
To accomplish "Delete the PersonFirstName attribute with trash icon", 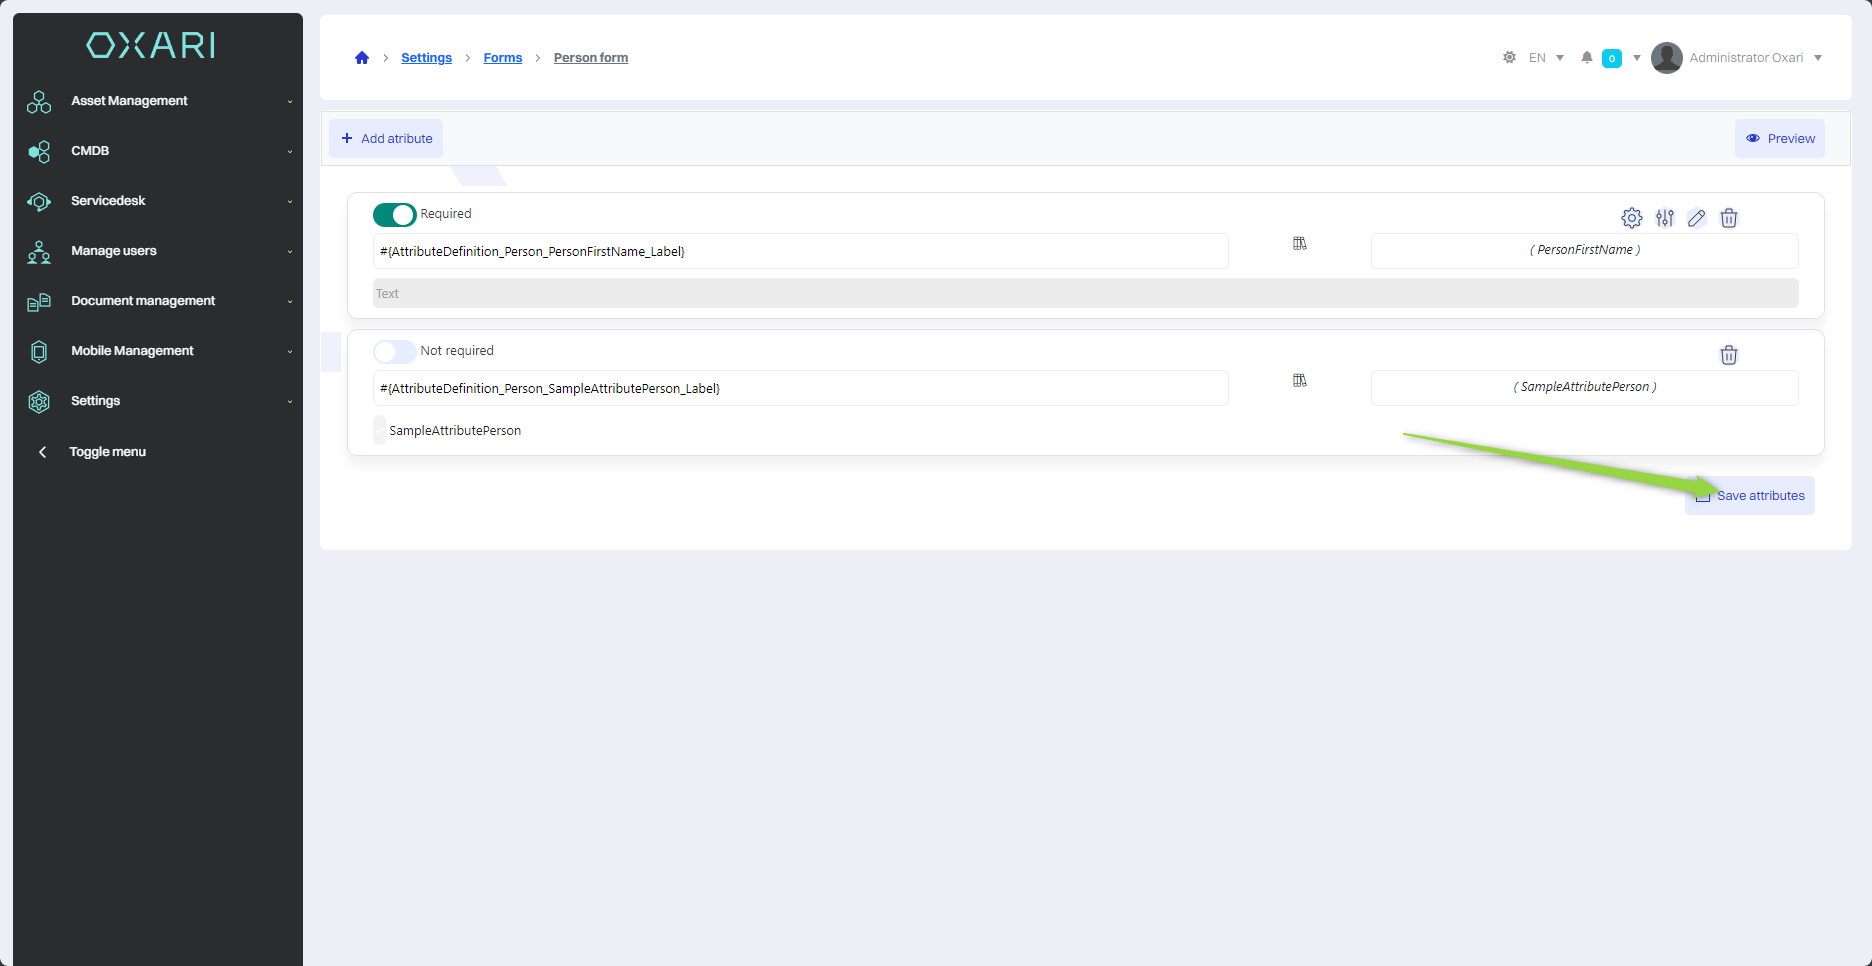I will (1728, 218).
